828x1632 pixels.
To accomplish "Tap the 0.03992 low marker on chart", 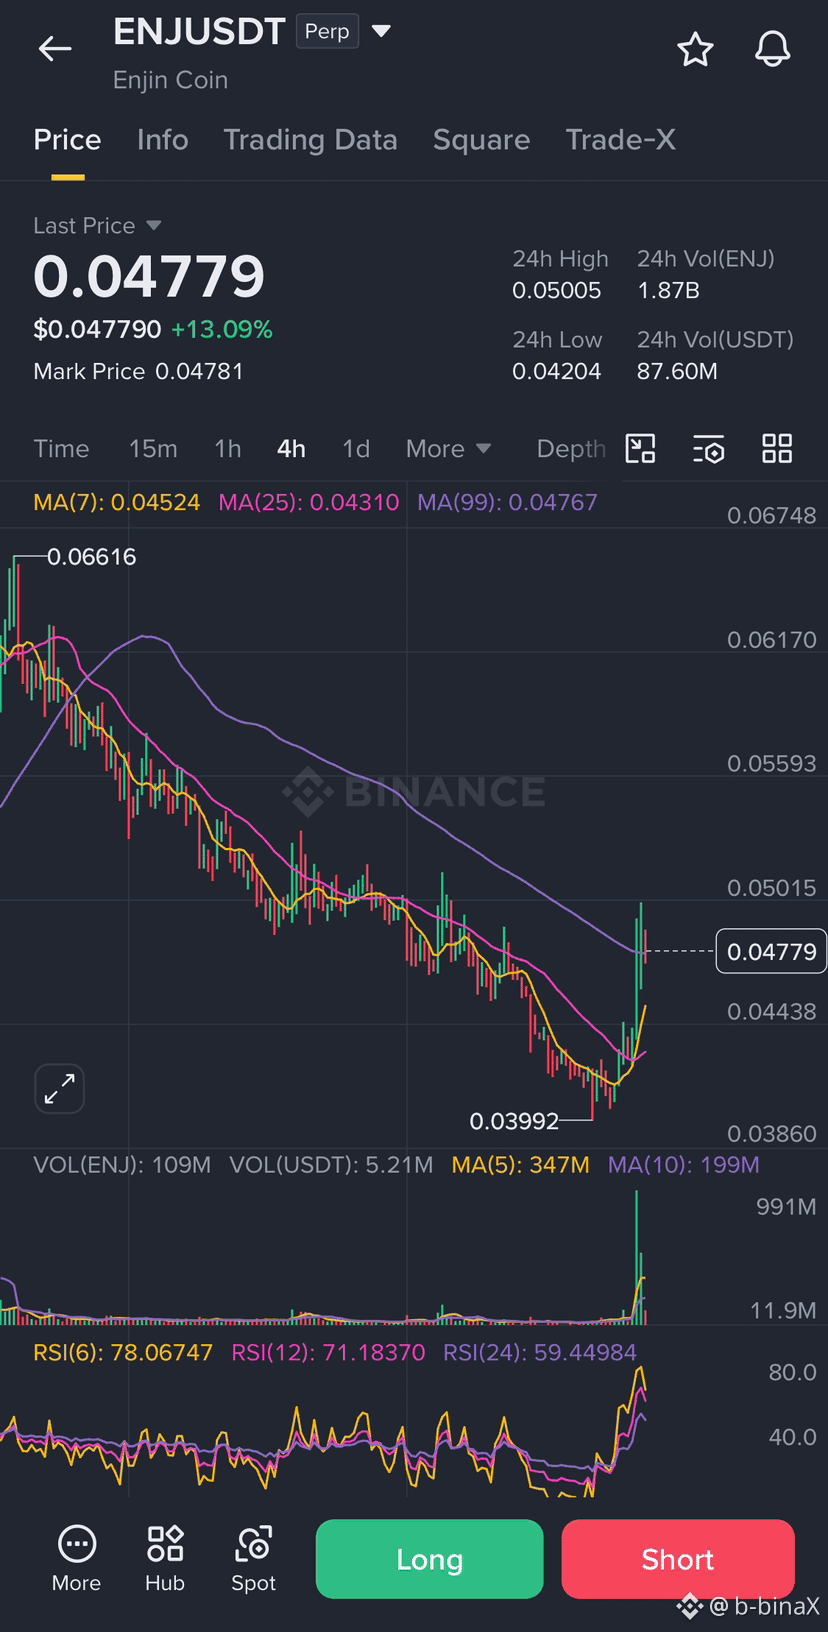I will [x=514, y=1122].
